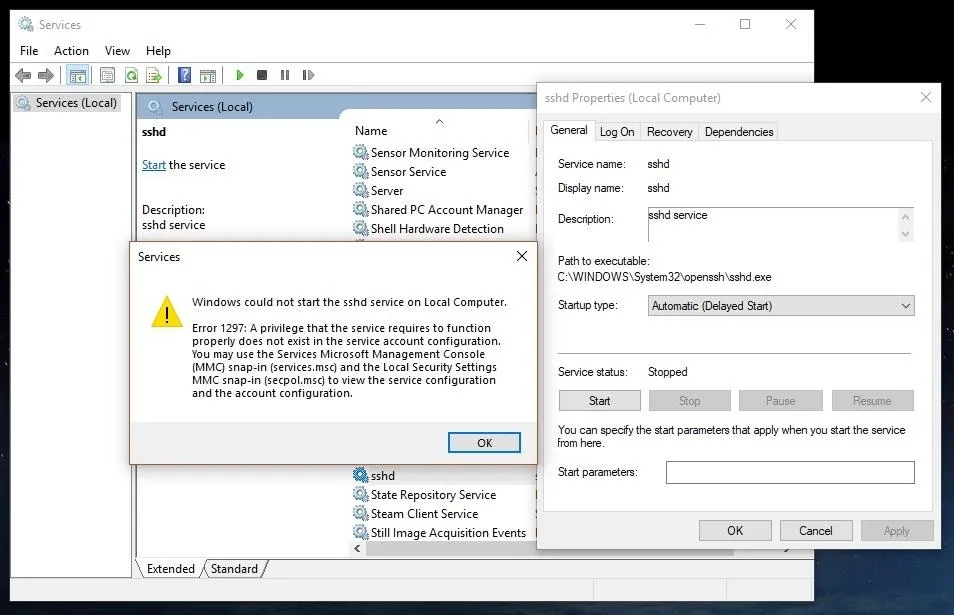This screenshot has width=954, height=615.
Task: Select the Sensor Monitoring Service row
Action: [x=440, y=153]
